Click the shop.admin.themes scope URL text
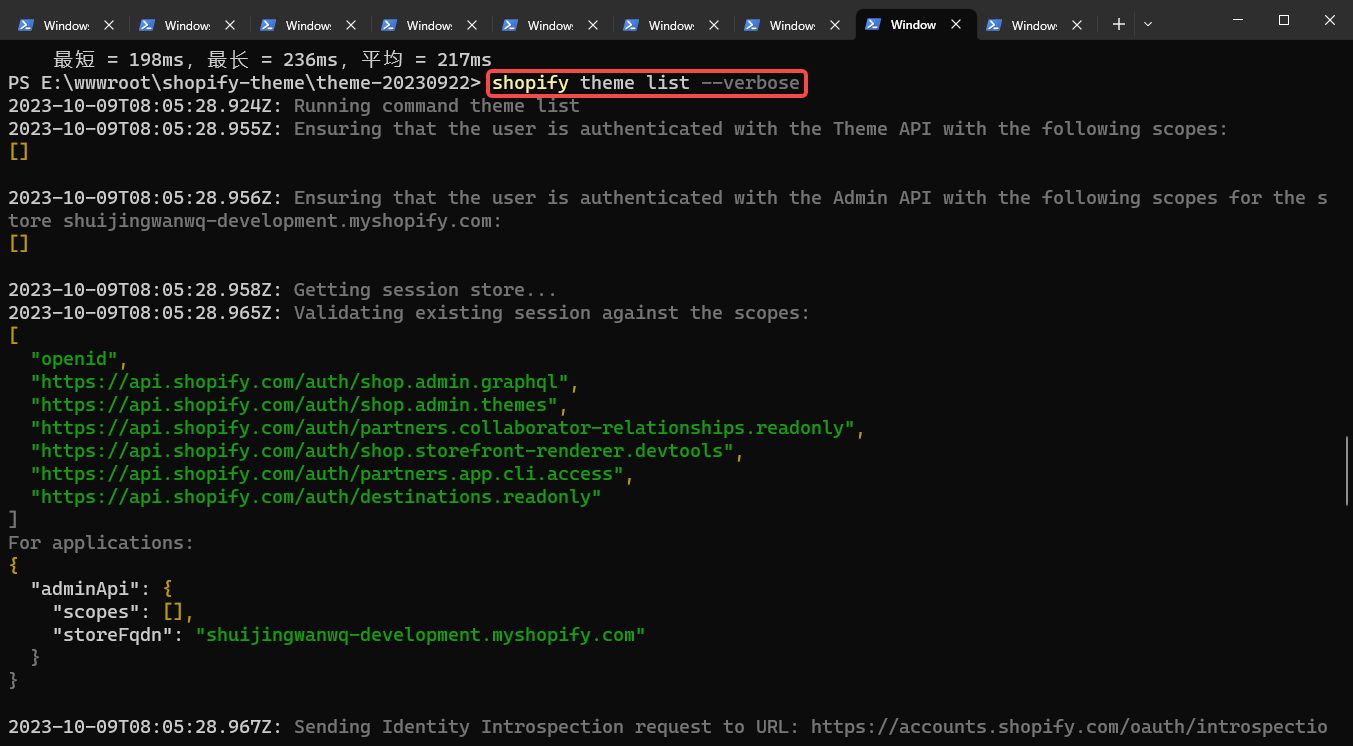The image size is (1353, 746). tap(294, 405)
